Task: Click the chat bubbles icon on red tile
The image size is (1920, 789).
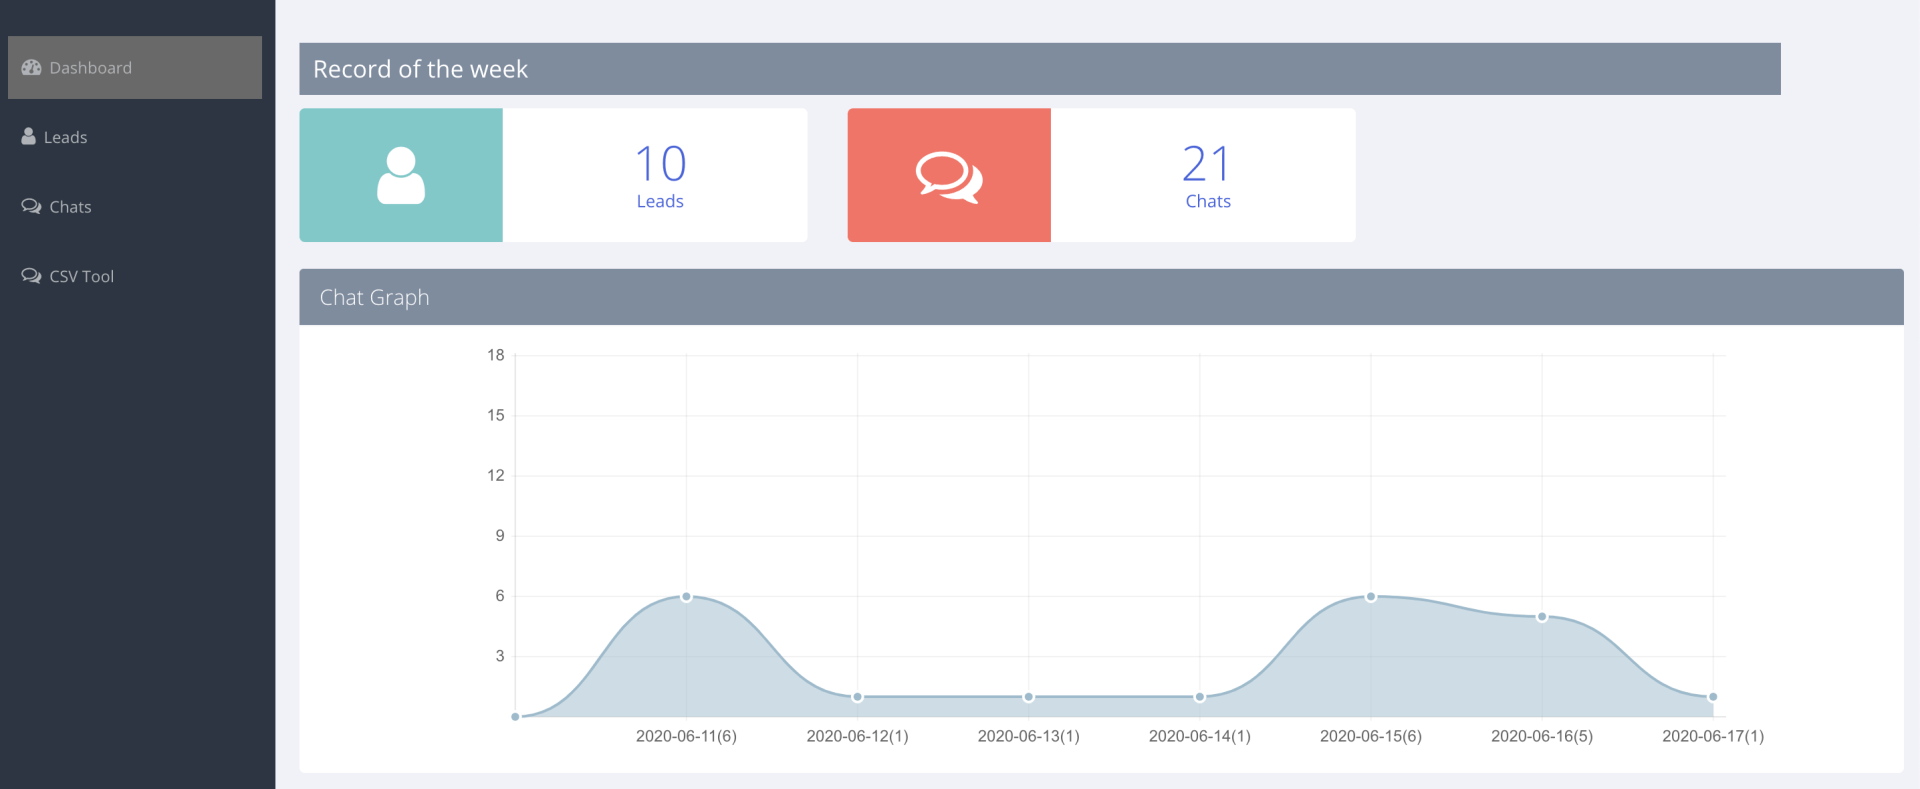Action: [x=949, y=177]
